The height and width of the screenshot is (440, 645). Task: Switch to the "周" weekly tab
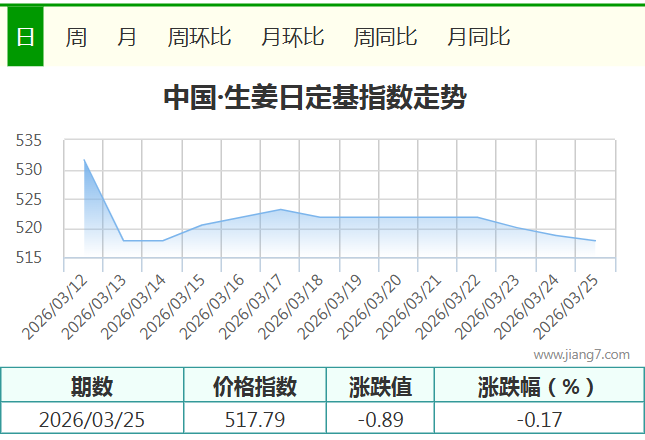pos(76,38)
